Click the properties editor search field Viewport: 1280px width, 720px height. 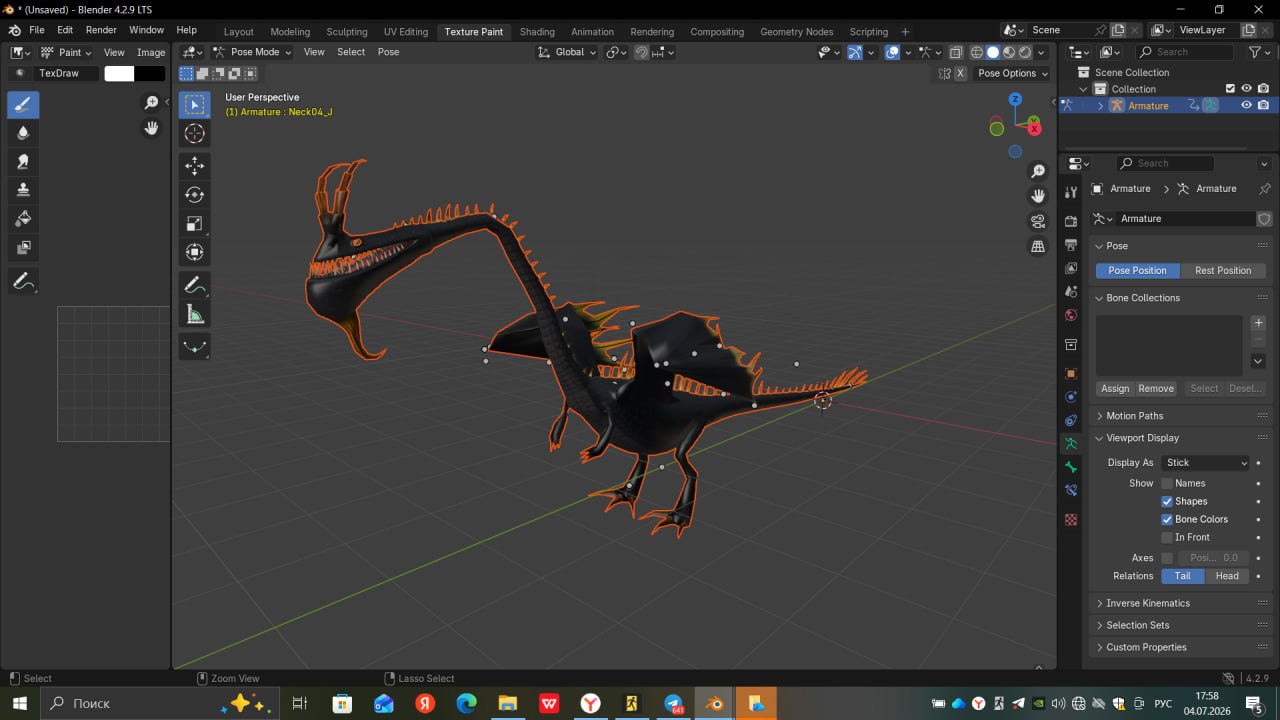(1165, 163)
